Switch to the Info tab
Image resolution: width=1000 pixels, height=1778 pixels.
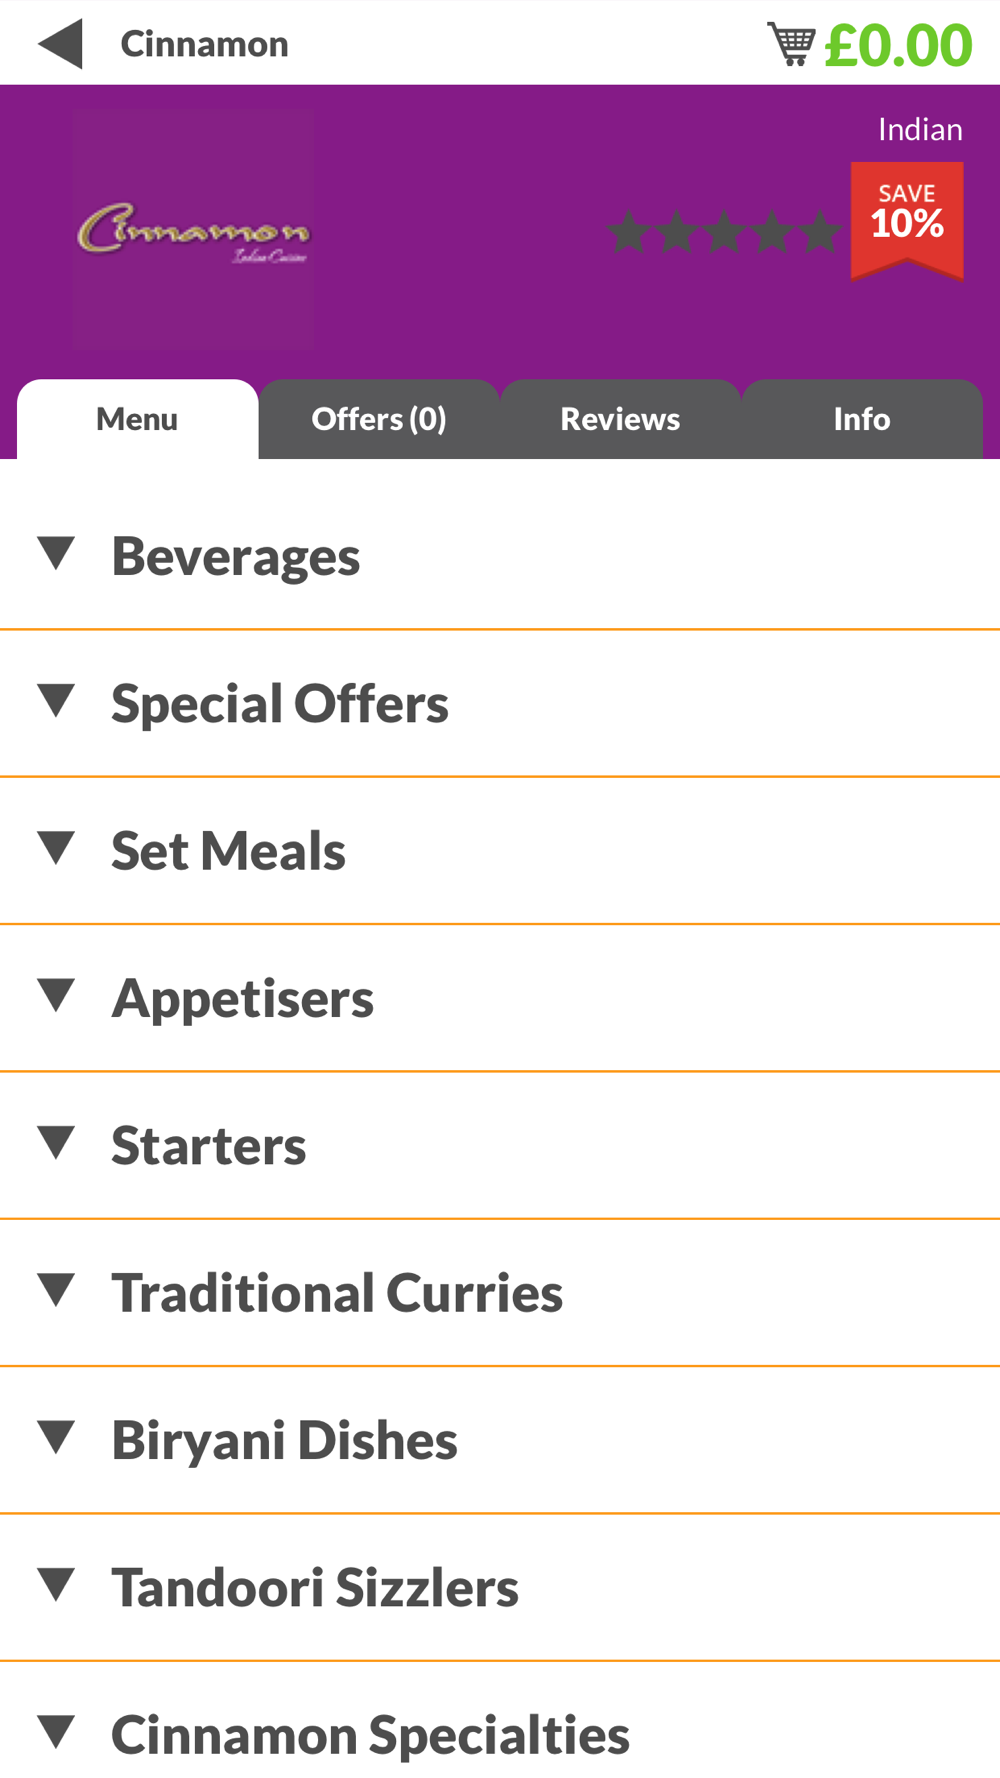pos(862,419)
